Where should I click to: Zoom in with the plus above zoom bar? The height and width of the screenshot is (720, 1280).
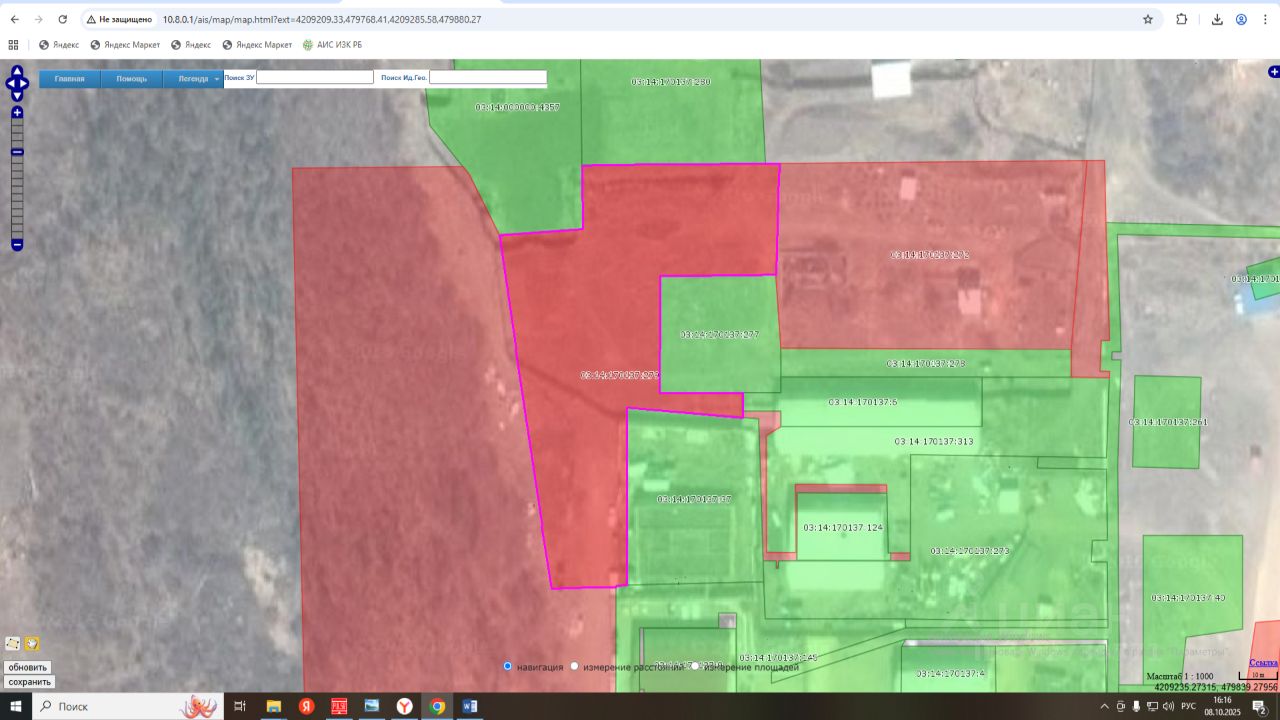(17, 113)
